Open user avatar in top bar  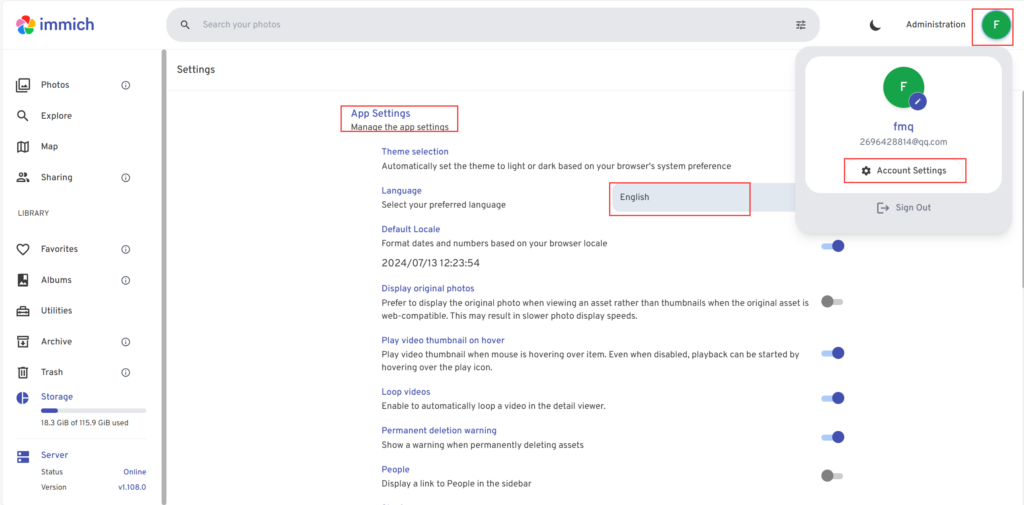click(995, 25)
